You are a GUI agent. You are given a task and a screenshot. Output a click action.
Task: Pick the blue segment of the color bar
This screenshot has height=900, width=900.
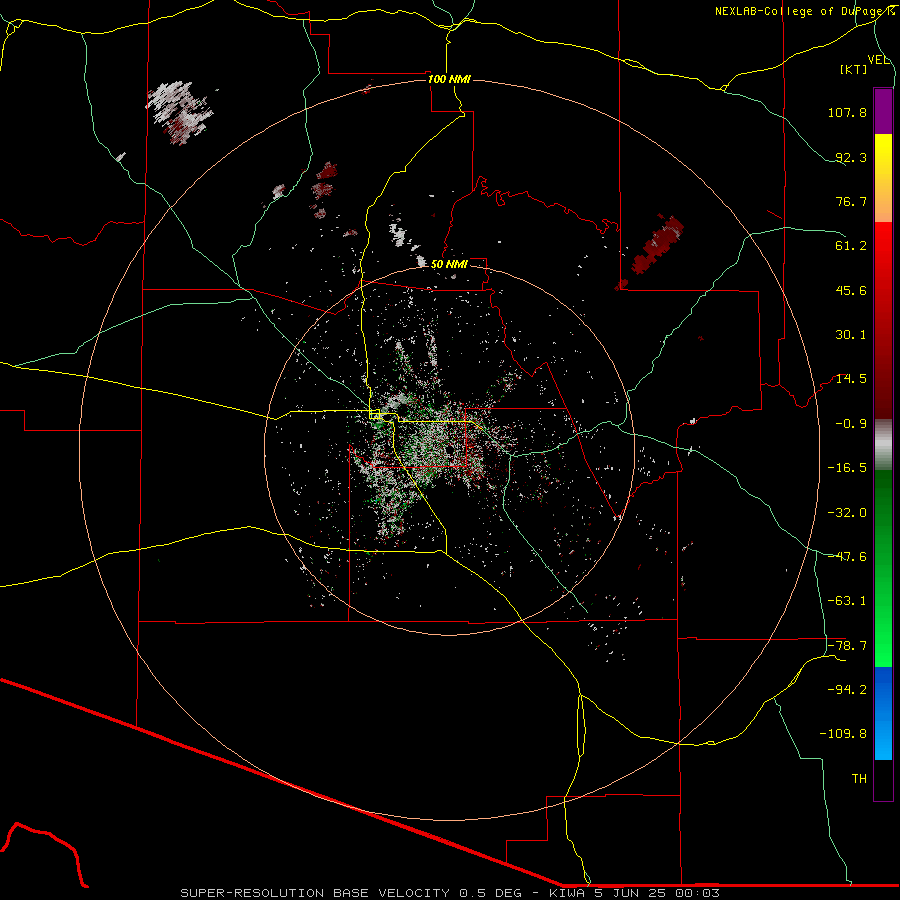883,713
